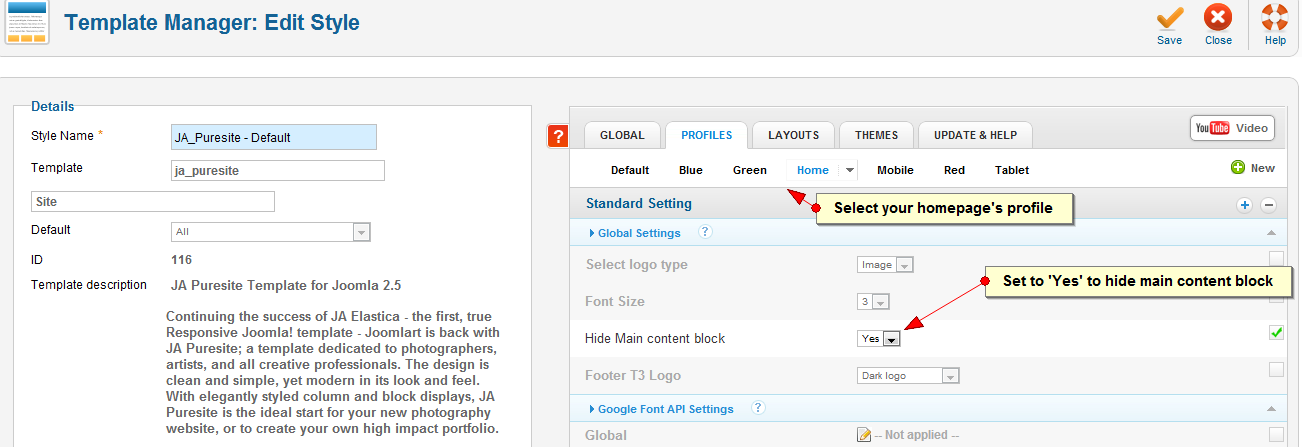Switch to the LAYOUTS tab
1302x447 pixels.
(x=793, y=135)
